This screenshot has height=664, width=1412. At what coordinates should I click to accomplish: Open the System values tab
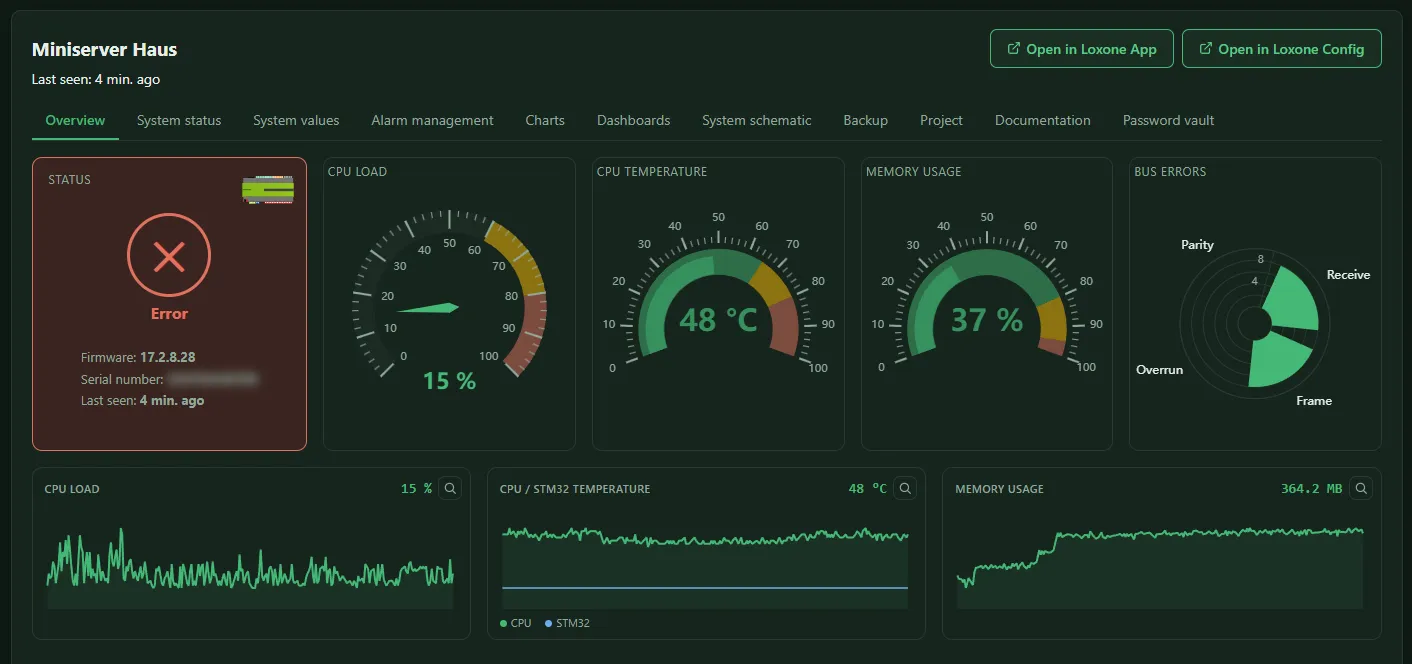click(x=296, y=120)
